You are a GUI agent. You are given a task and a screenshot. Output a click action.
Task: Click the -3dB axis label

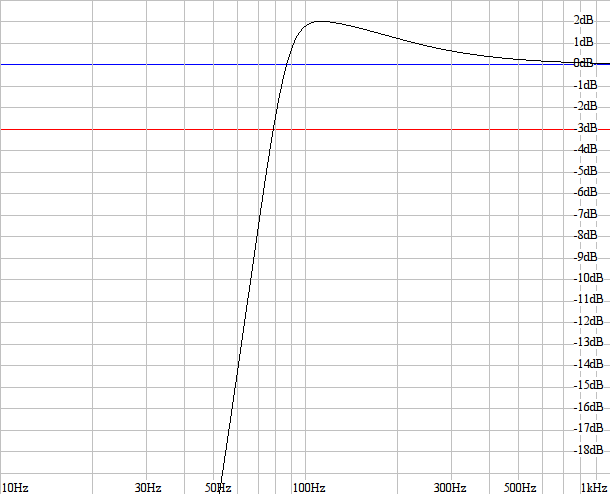pos(585,128)
